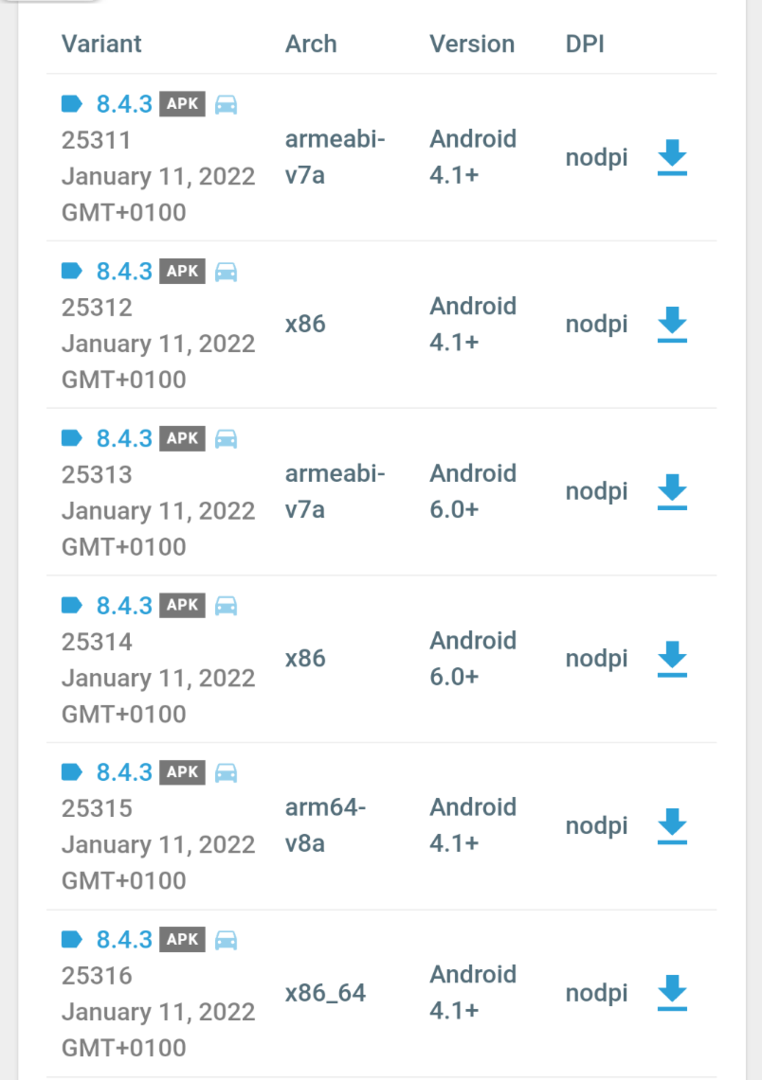Screen dimensions: 762x1080
Task: Download variant 25311 armeabi-v7a APK
Action: click(x=672, y=157)
